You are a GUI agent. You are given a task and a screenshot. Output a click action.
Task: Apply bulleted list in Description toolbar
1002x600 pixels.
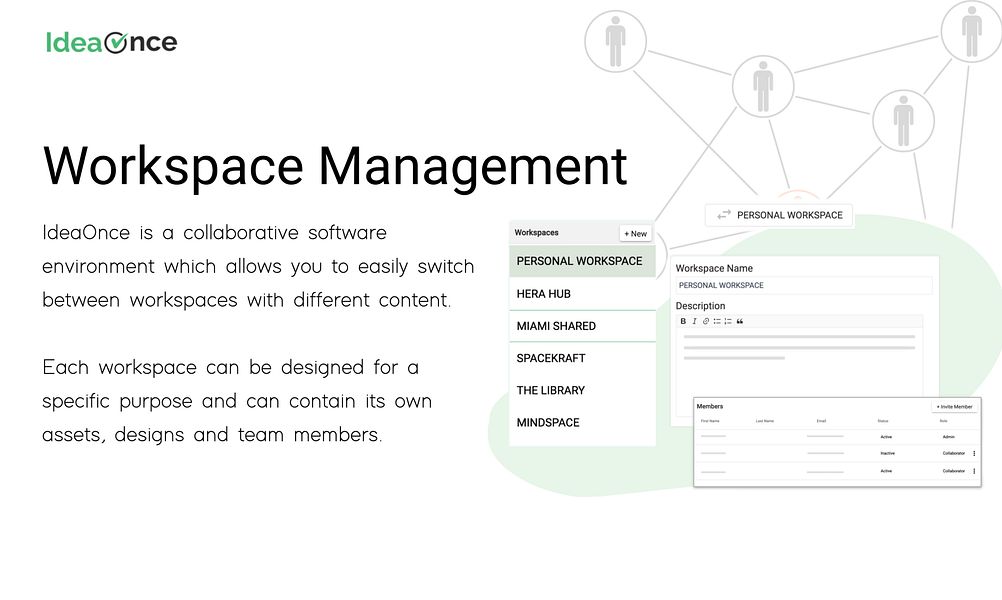(717, 321)
